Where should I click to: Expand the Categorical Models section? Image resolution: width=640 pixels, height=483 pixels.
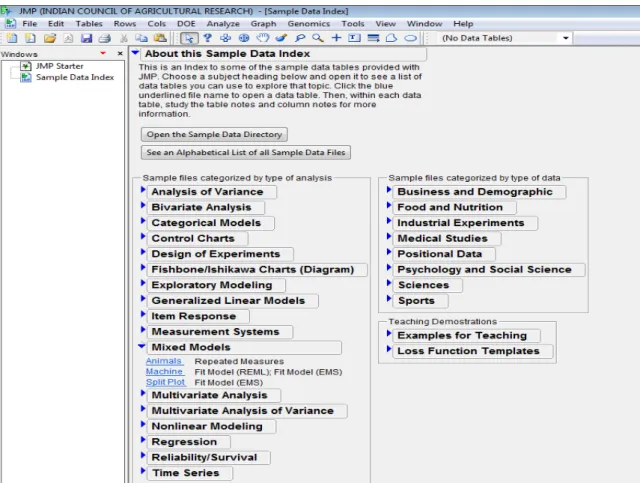(x=143, y=220)
